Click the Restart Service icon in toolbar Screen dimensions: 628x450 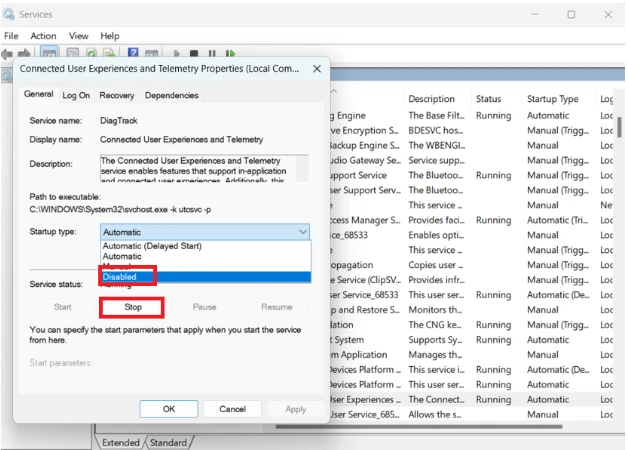point(230,53)
